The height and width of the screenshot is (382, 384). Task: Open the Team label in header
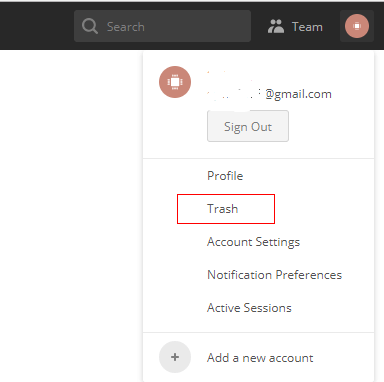click(x=307, y=27)
